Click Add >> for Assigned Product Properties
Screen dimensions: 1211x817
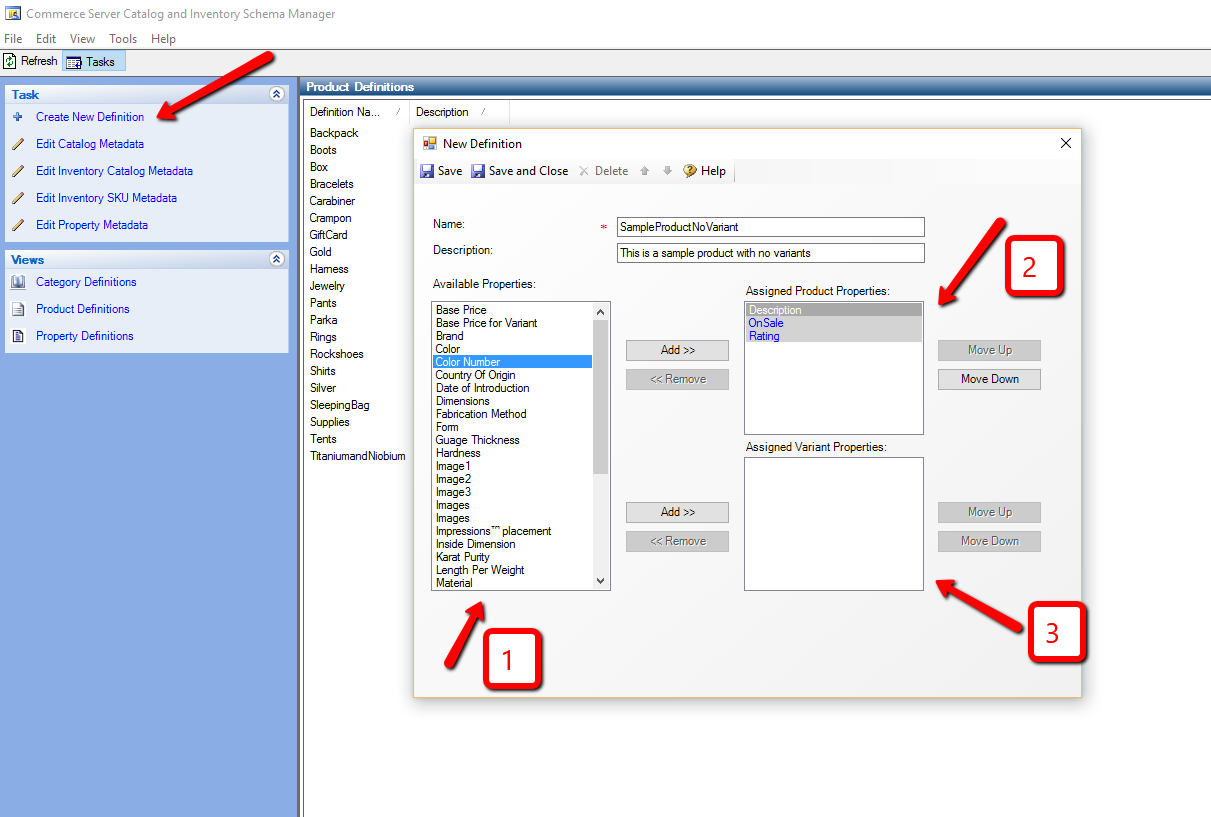point(677,350)
